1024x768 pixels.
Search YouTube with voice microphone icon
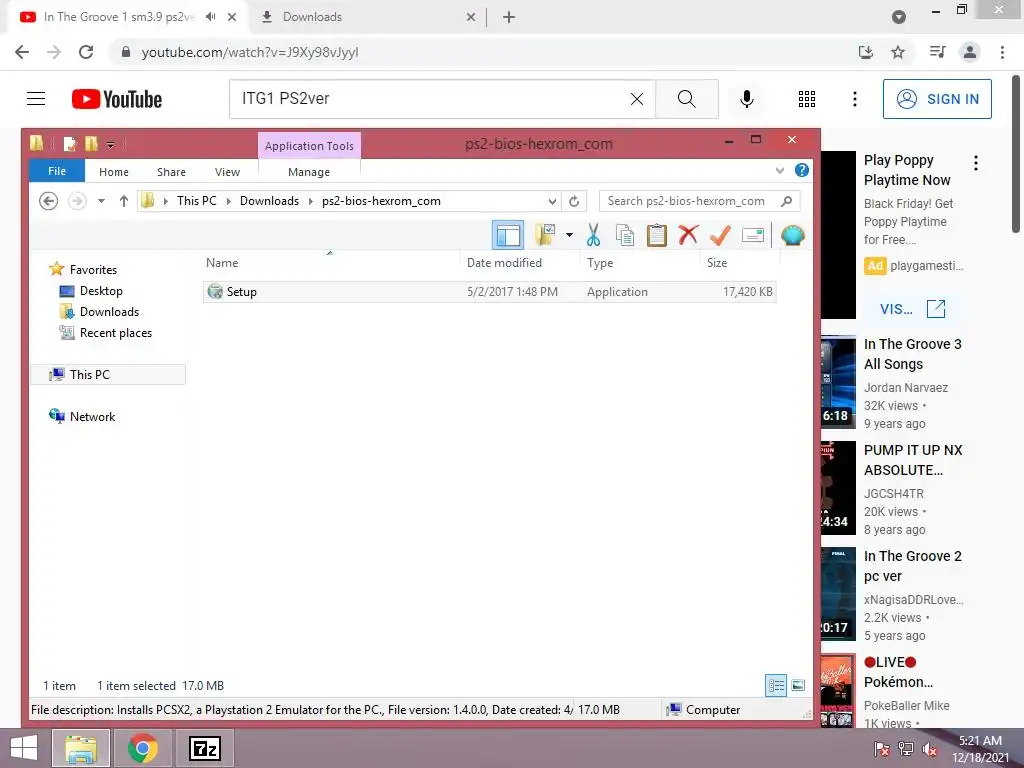(746, 99)
